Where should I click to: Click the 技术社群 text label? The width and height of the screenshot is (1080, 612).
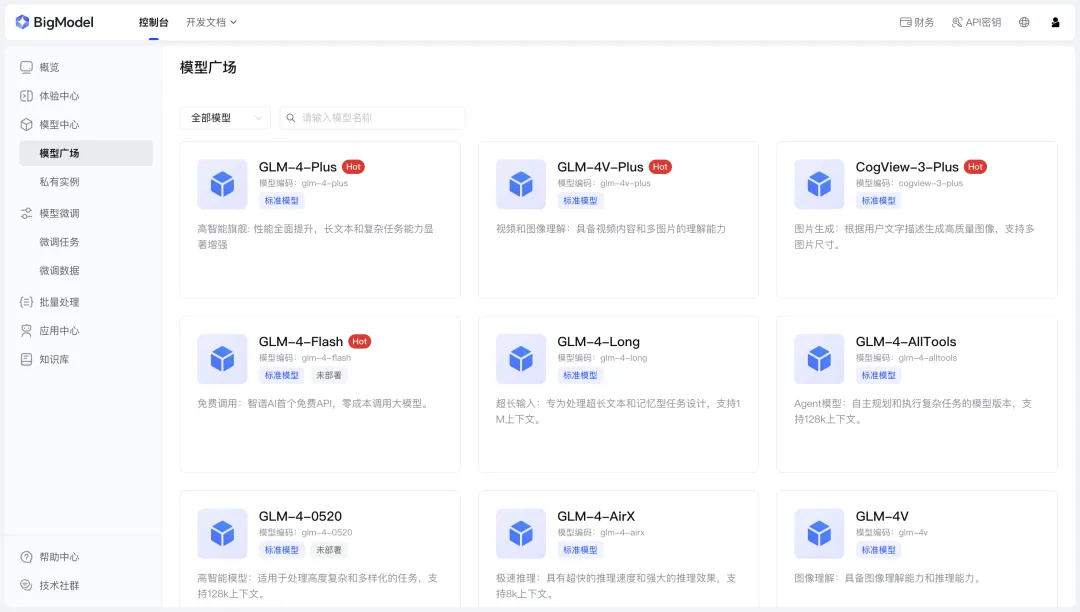[59, 585]
